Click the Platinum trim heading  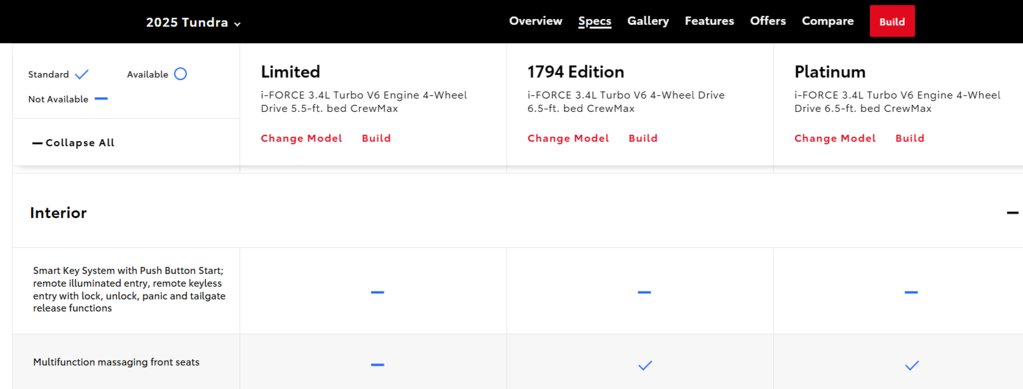pyautogui.click(x=830, y=72)
